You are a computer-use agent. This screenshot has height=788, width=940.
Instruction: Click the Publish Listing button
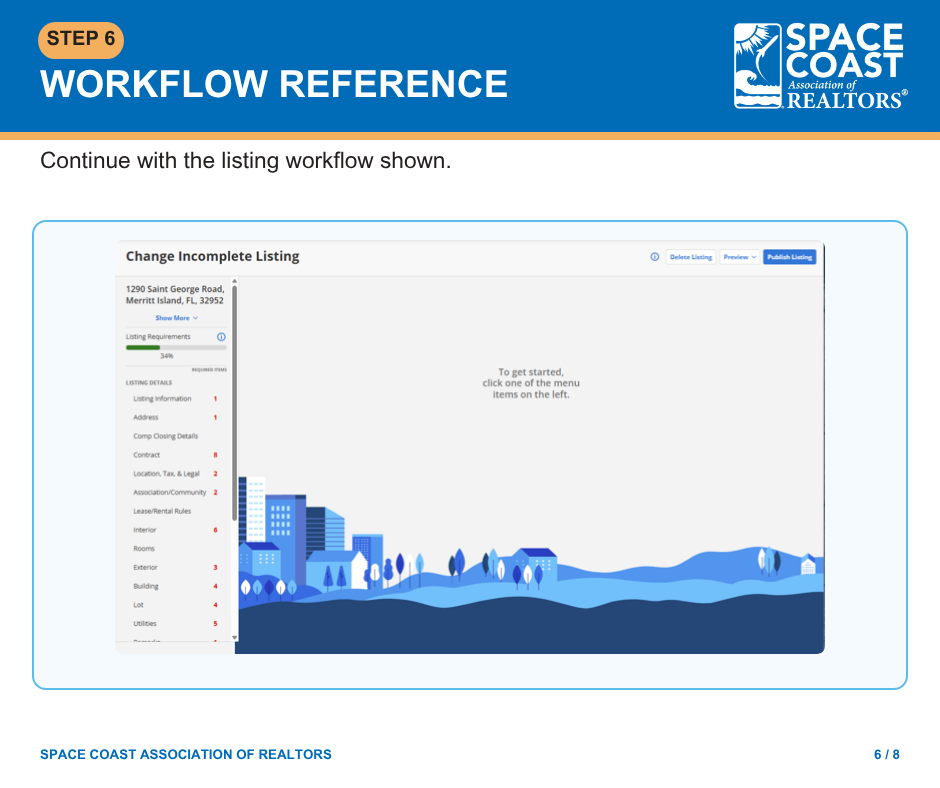click(x=790, y=257)
